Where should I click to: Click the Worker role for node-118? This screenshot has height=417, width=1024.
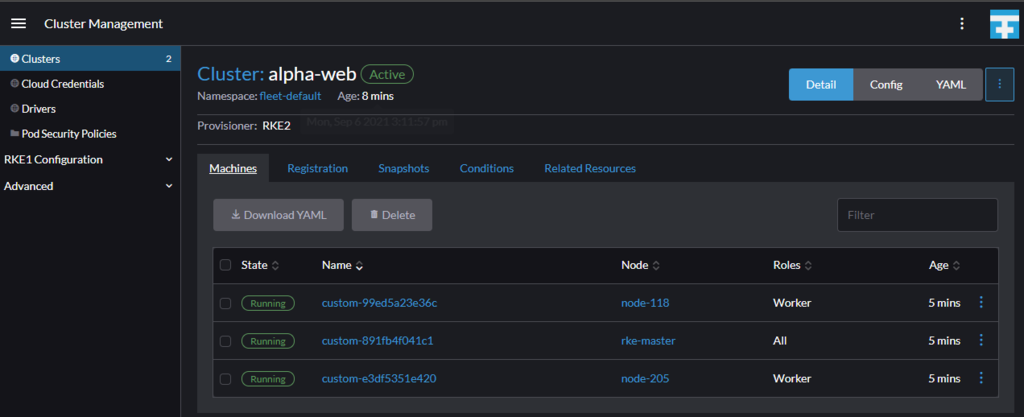click(x=792, y=303)
